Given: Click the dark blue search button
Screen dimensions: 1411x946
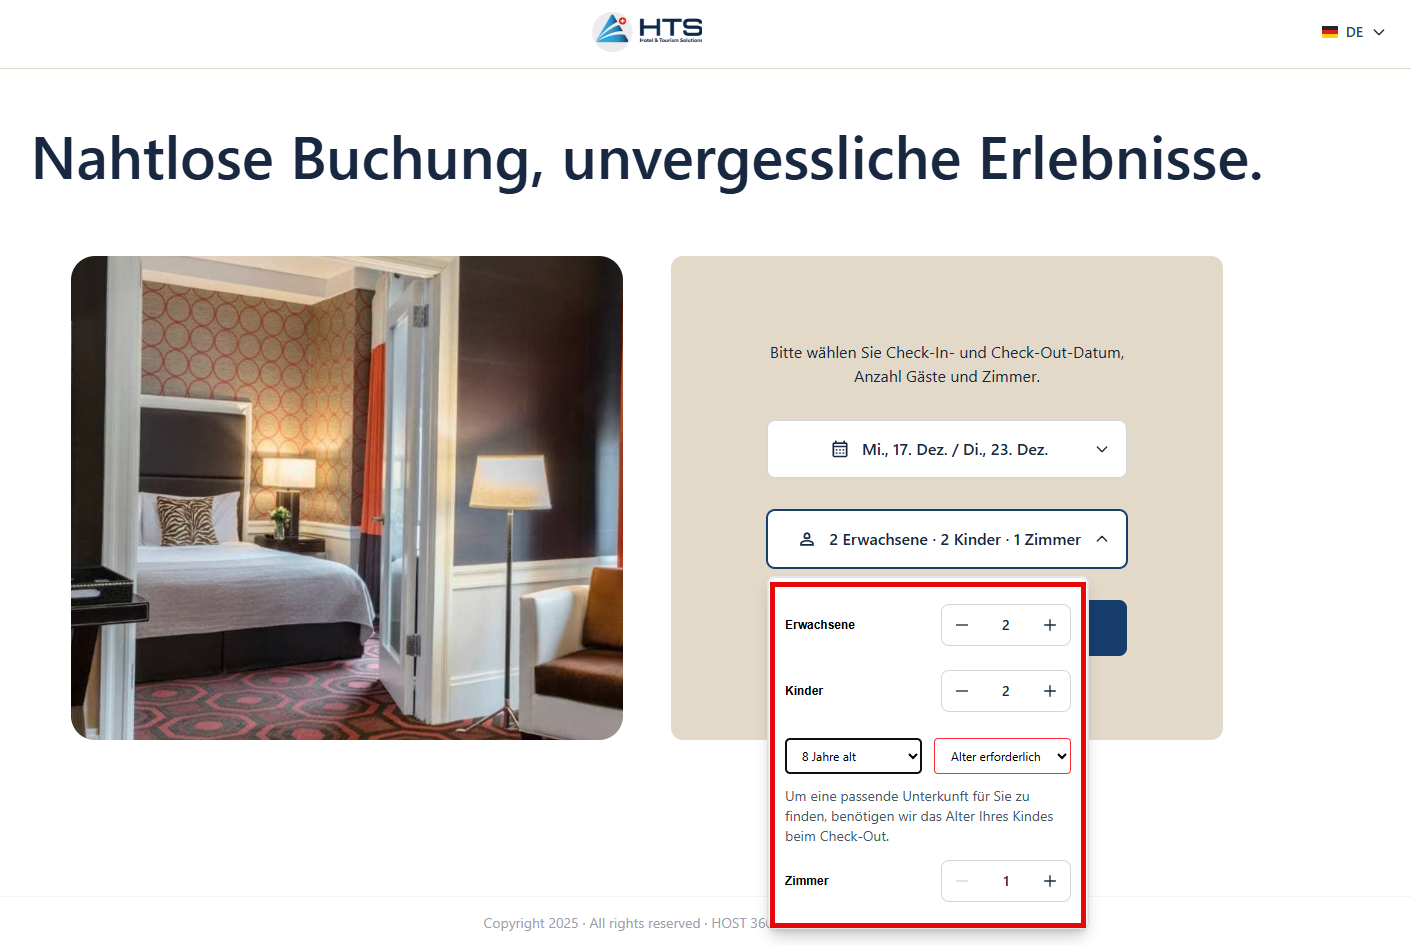Looking at the screenshot, I should (x=1107, y=628).
